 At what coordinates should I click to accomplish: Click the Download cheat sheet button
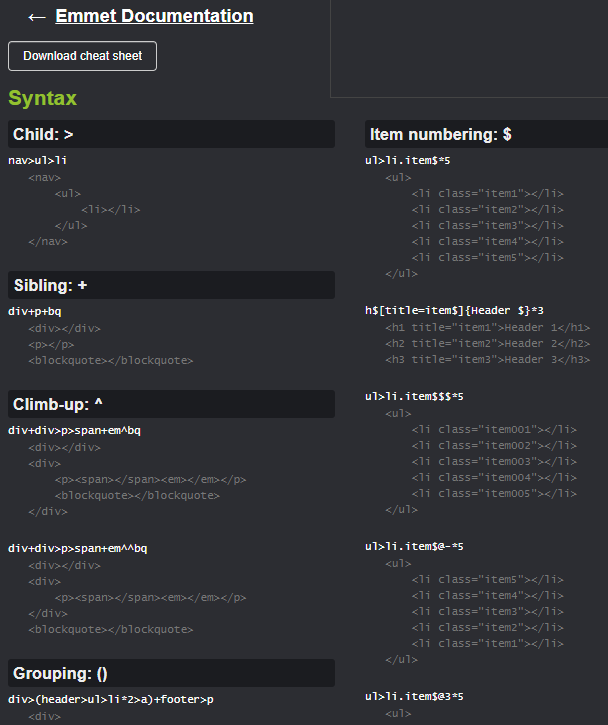[82, 56]
